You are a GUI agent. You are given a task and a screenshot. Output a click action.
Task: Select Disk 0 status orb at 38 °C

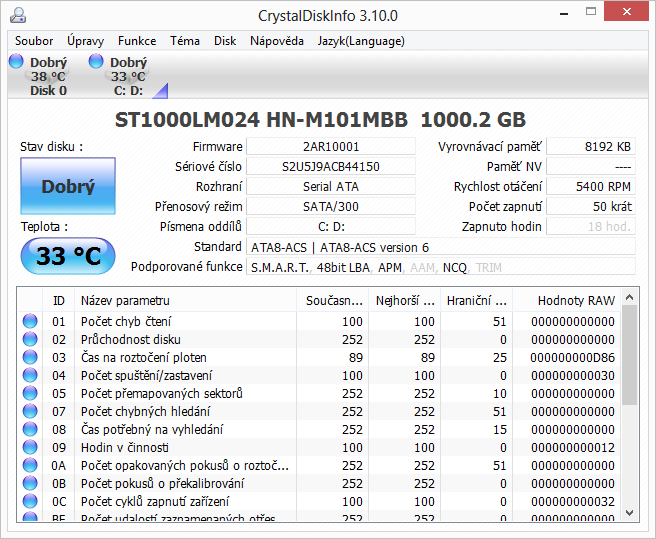(16, 62)
